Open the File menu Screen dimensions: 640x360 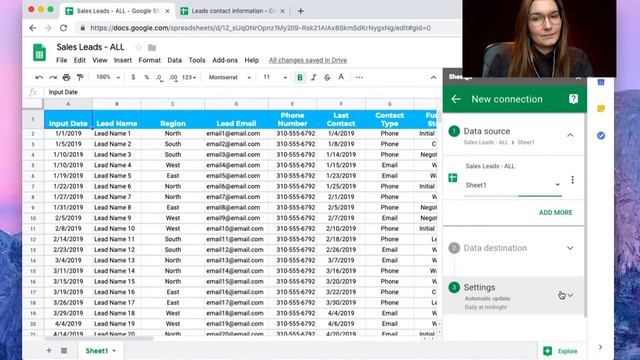(62, 60)
